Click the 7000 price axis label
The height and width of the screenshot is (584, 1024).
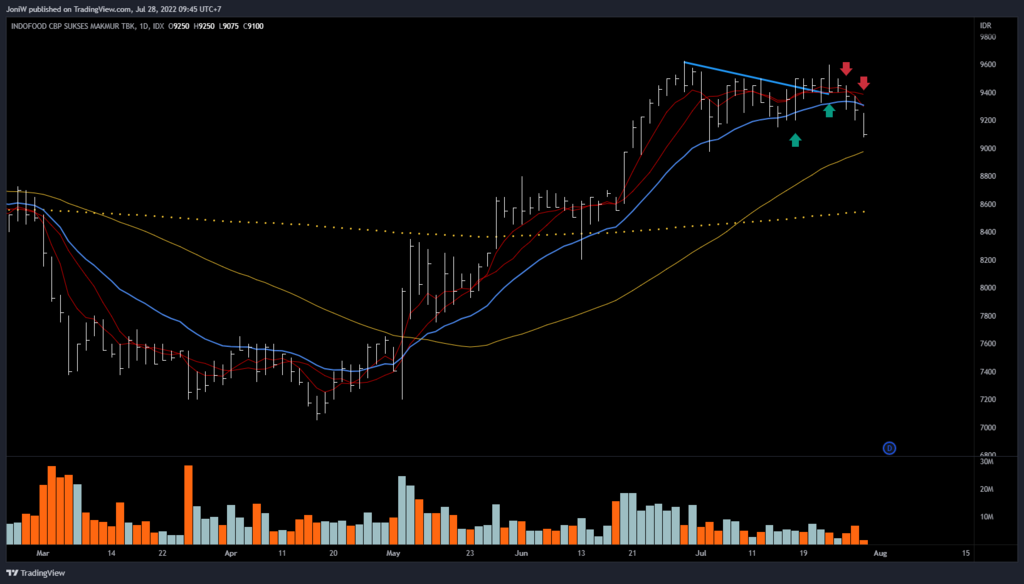(988, 428)
